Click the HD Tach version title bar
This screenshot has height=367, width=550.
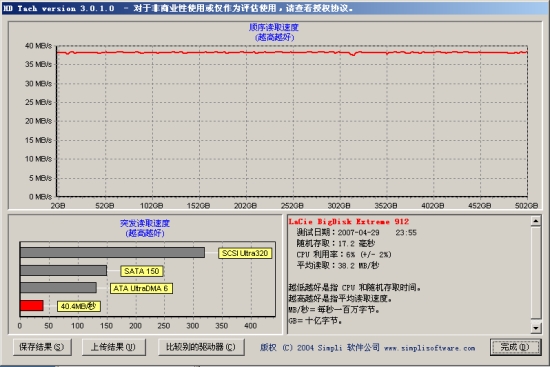275,8
